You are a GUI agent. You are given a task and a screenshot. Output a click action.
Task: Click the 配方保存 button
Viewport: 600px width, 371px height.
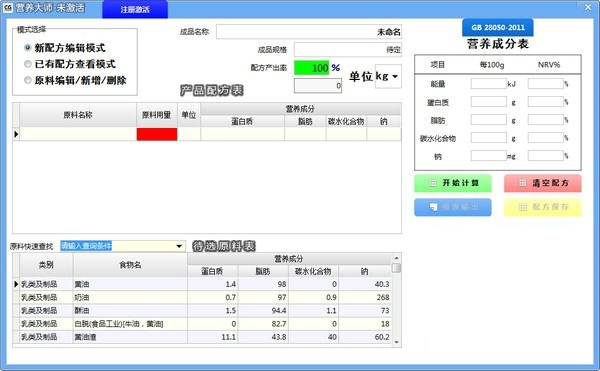543,207
